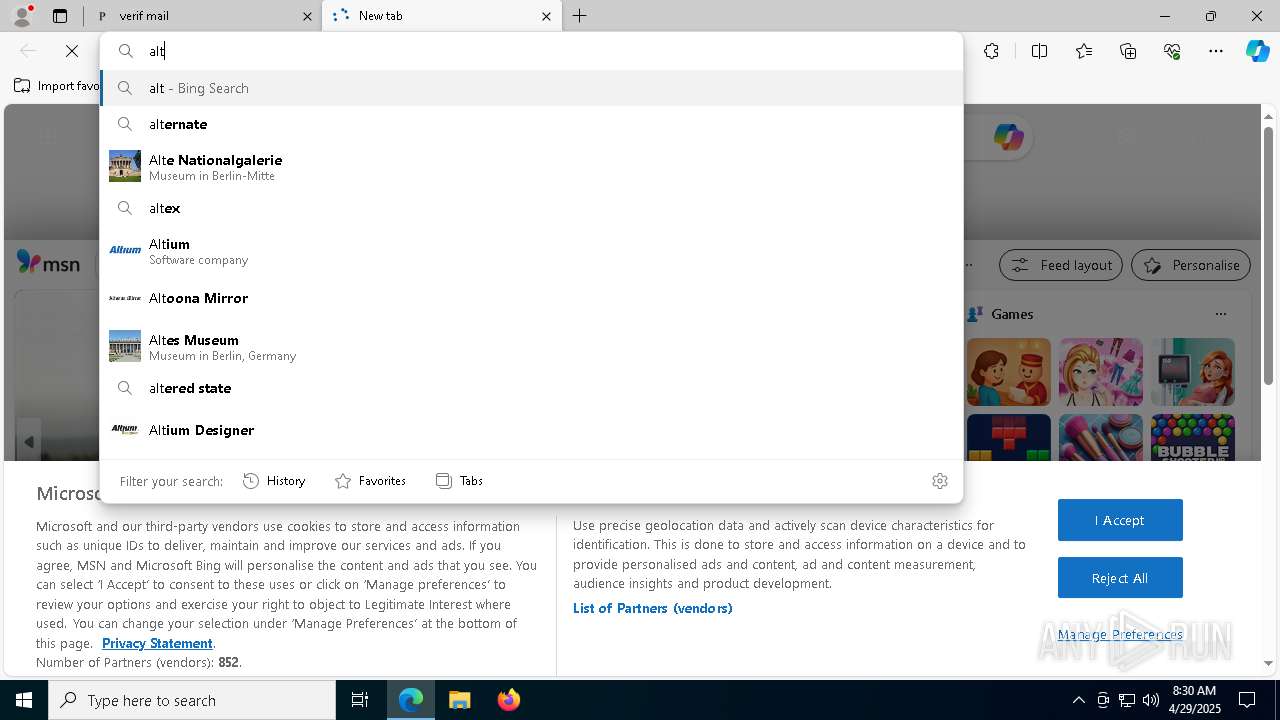Click the address bar containing 'alt'

(532, 51)
